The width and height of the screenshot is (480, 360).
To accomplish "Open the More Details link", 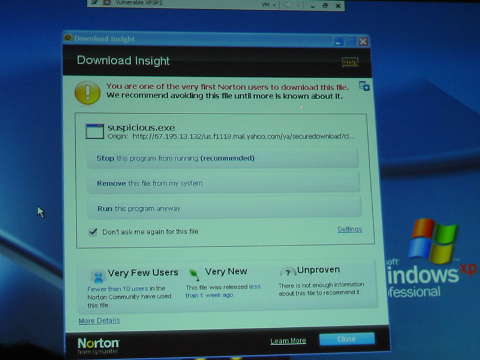I will pyautogui.click(x=99, y=321).
